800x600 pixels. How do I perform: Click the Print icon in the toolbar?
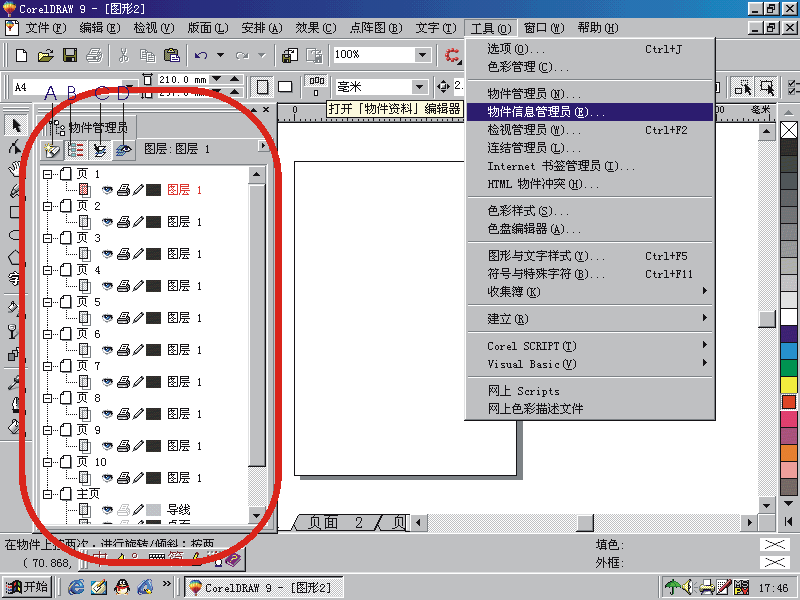click(94, 55)
